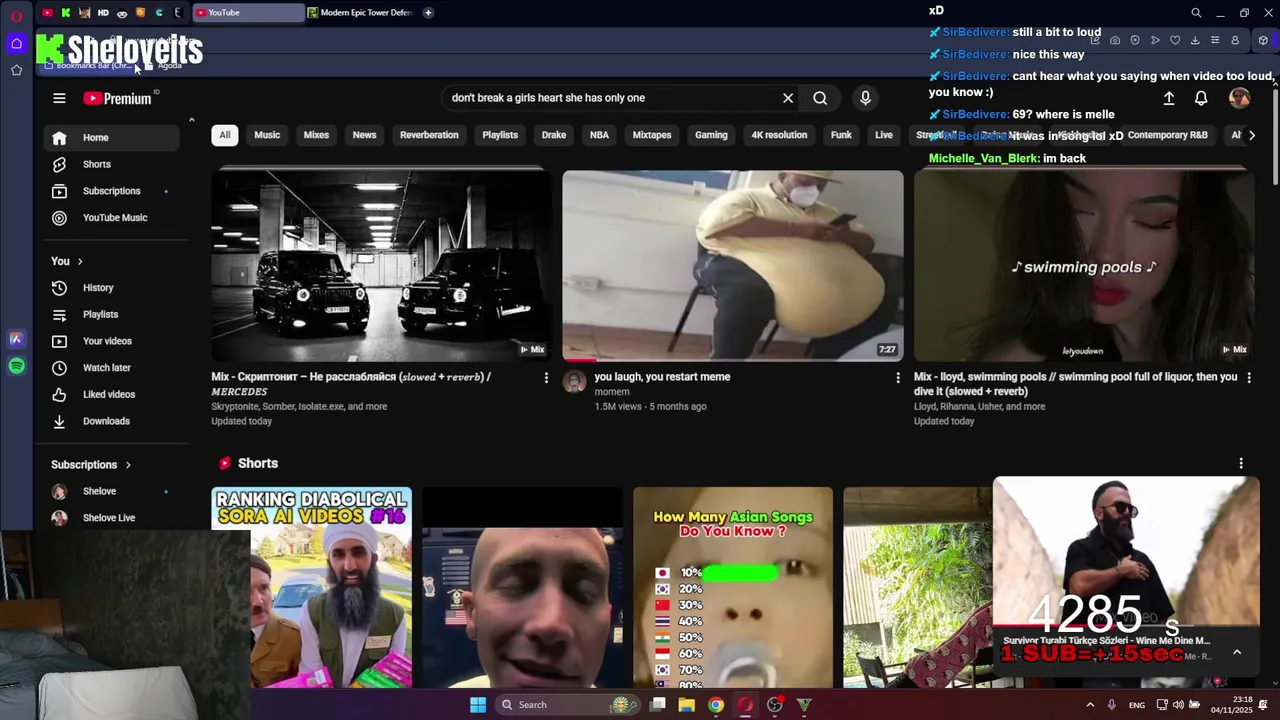
Task: Expand the Subscriptions section heading
Action: (91, 465)
